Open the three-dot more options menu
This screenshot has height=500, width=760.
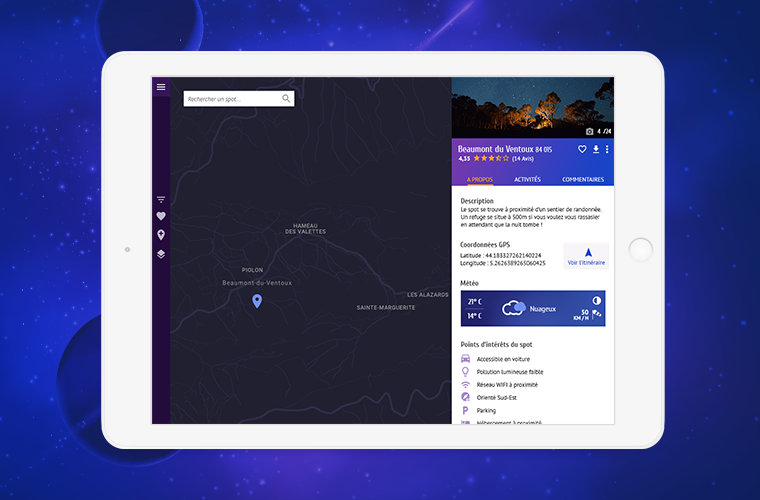tap(607, 149)
